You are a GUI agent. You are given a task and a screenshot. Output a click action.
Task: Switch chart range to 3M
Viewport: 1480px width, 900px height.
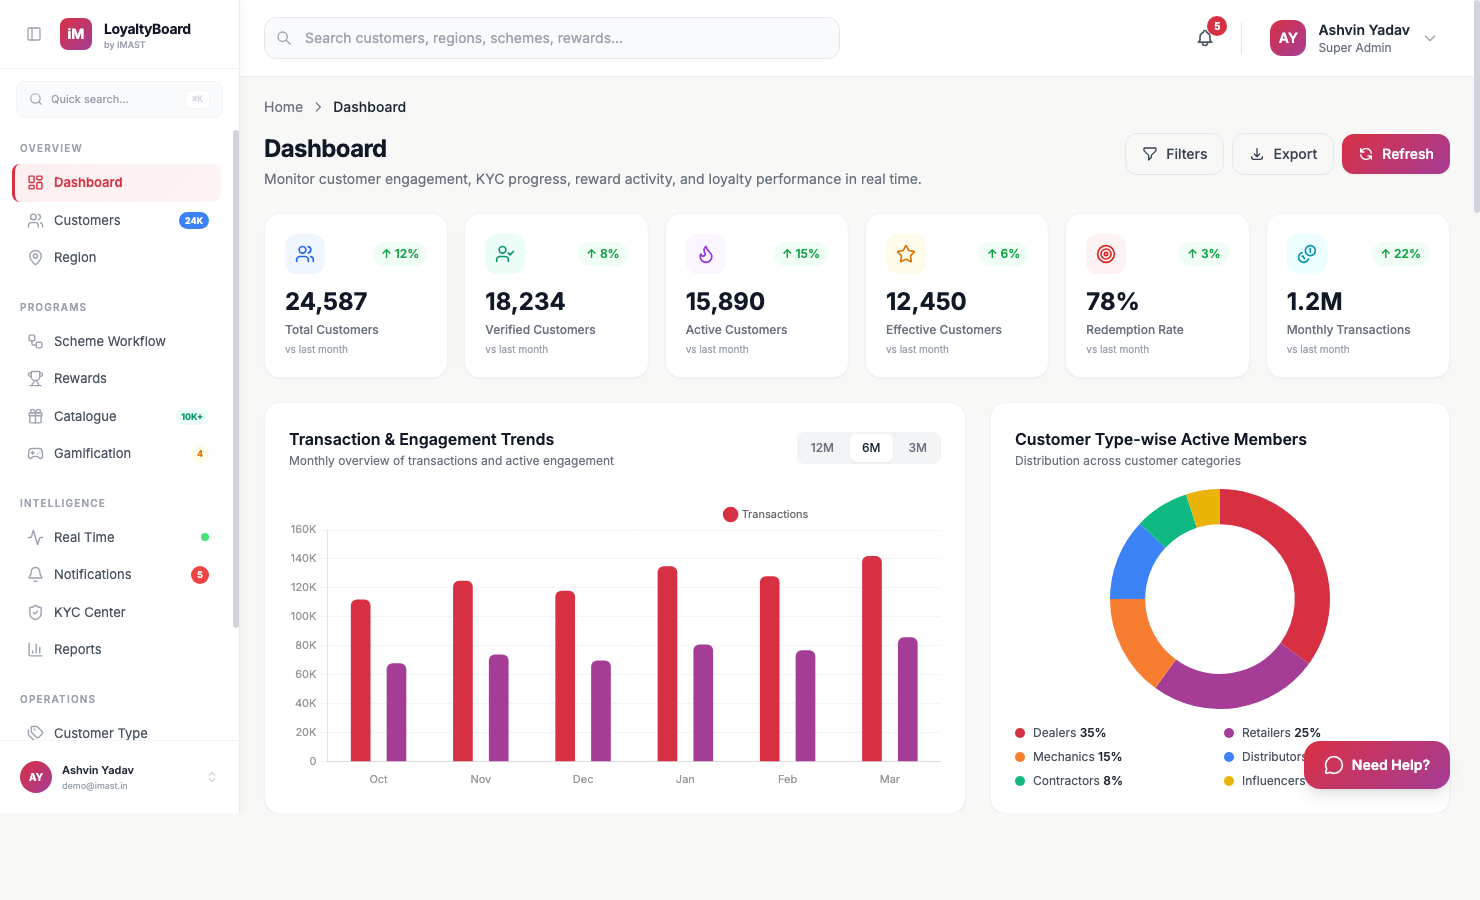(x=917, y=447)
